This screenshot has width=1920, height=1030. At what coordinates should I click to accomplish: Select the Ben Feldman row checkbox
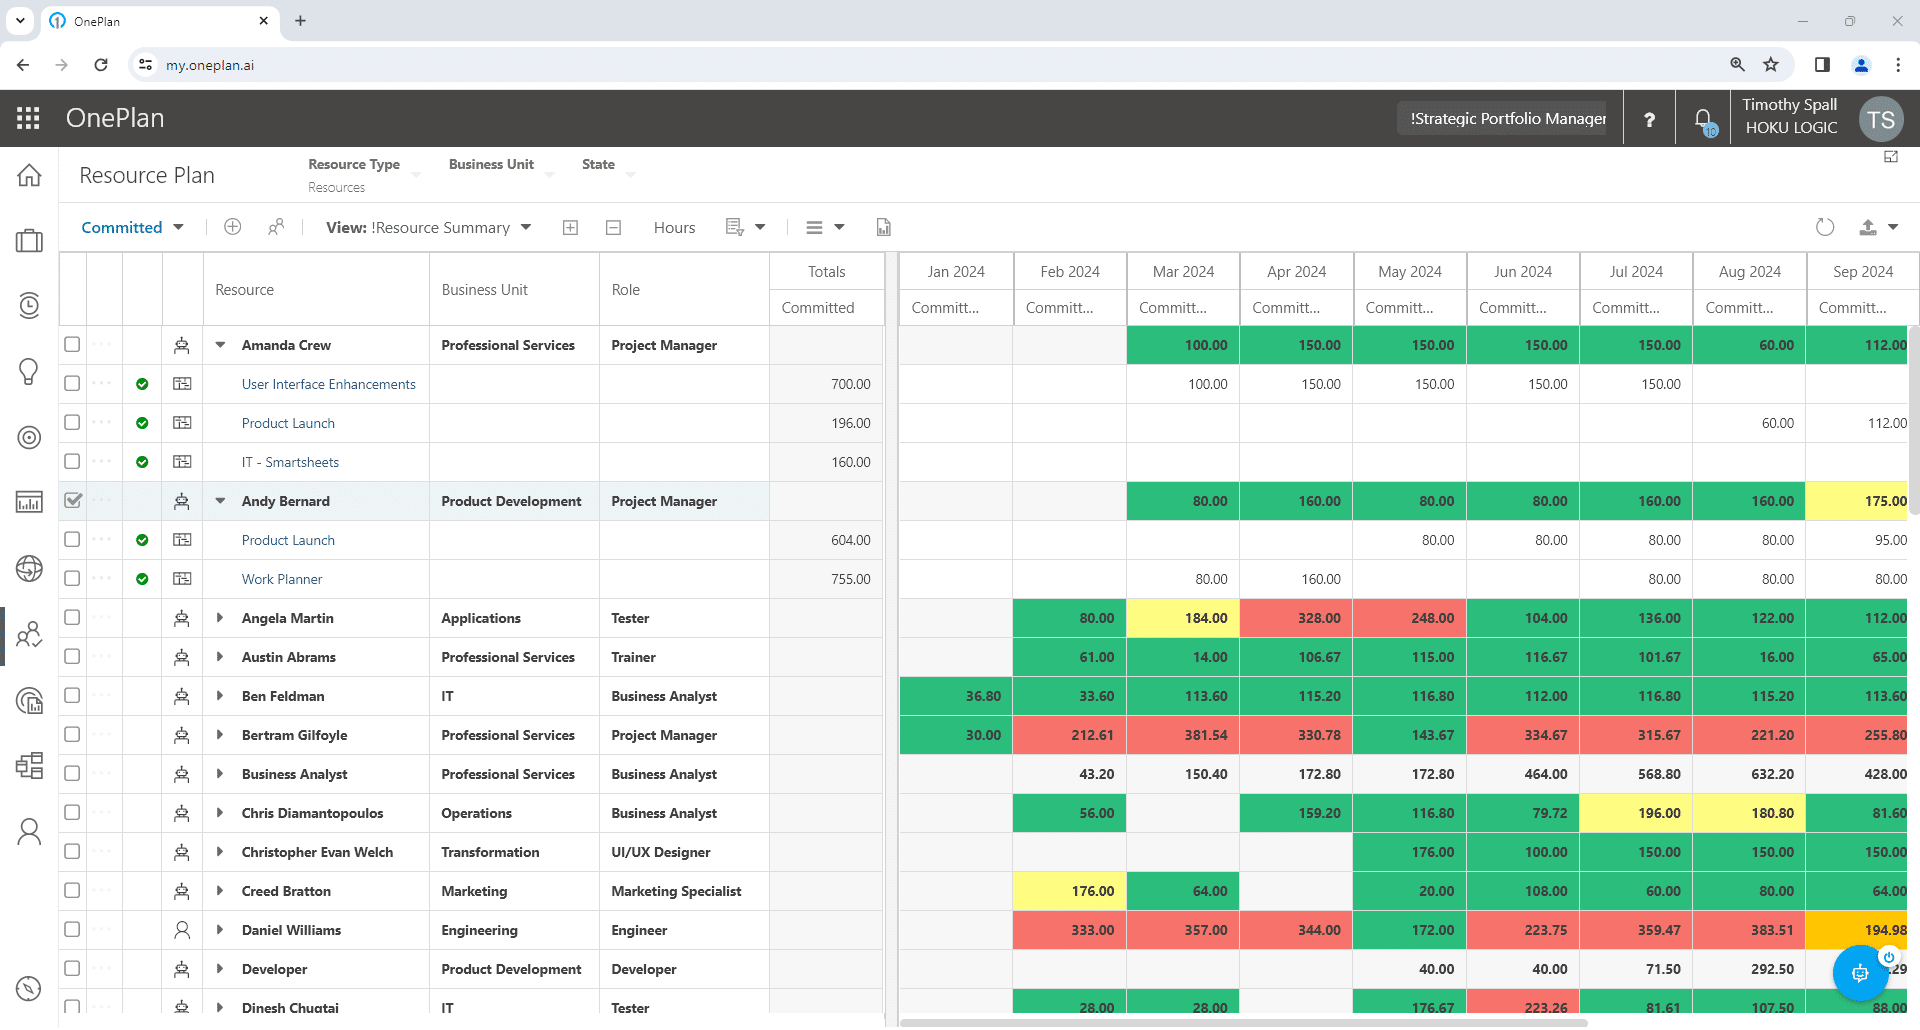pyautogui.click(x=72, y=695)
